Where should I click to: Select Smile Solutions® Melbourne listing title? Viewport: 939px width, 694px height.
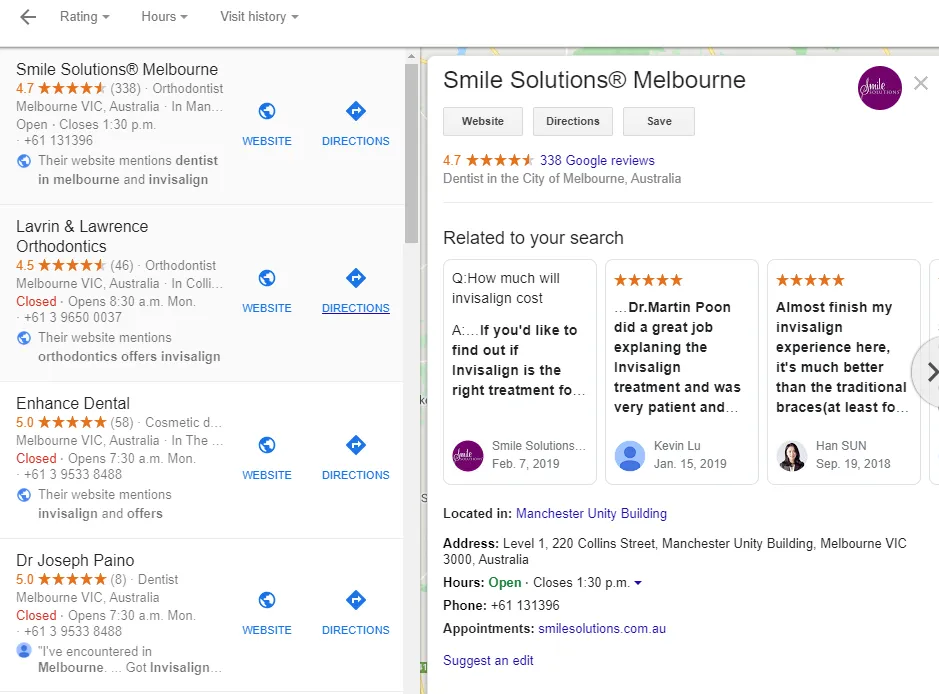117,69
